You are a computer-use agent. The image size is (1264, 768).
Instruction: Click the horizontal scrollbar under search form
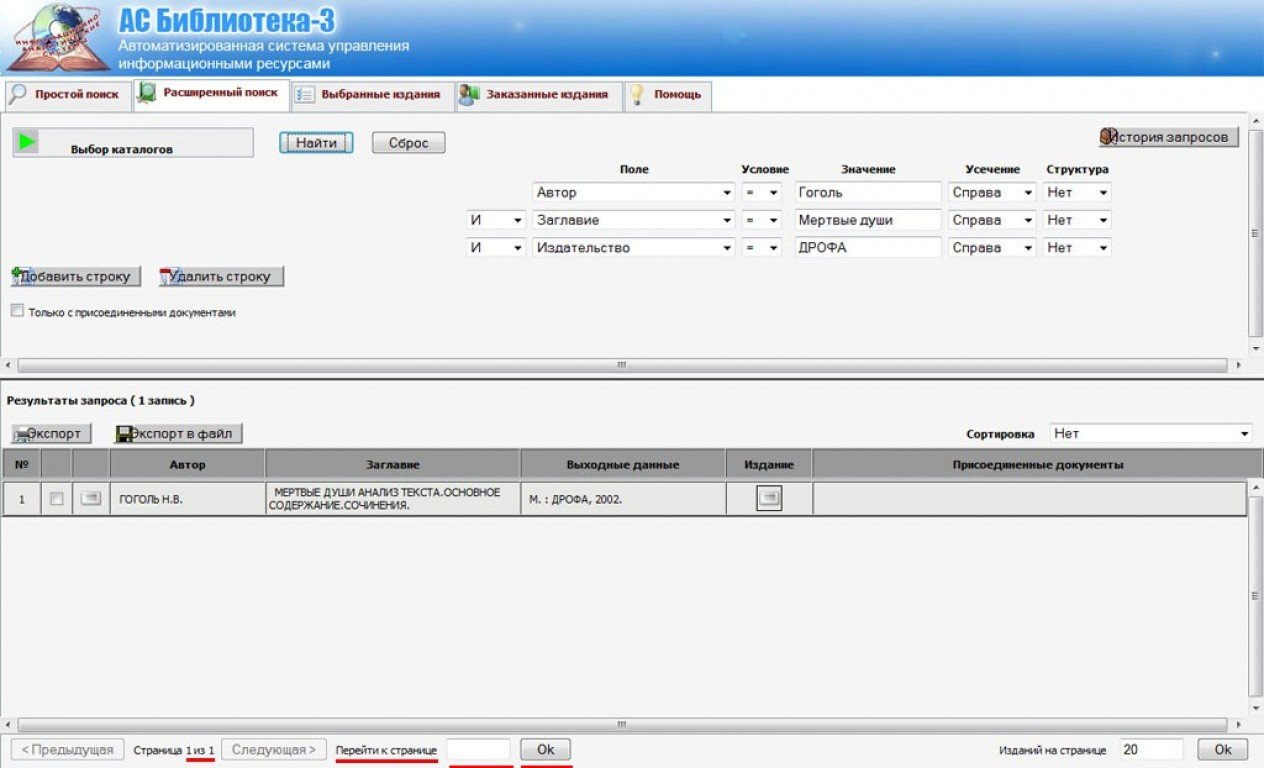click(620, 366)
